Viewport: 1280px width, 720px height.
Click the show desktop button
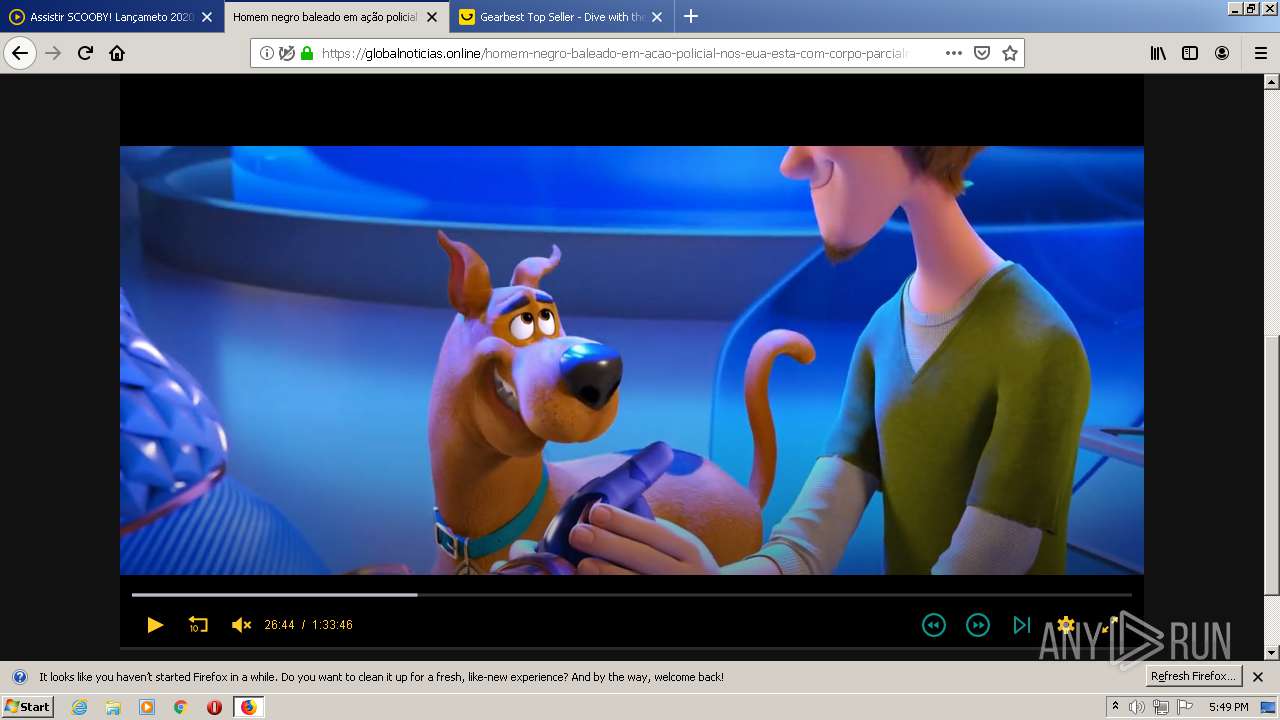[x=1268, y=707]
